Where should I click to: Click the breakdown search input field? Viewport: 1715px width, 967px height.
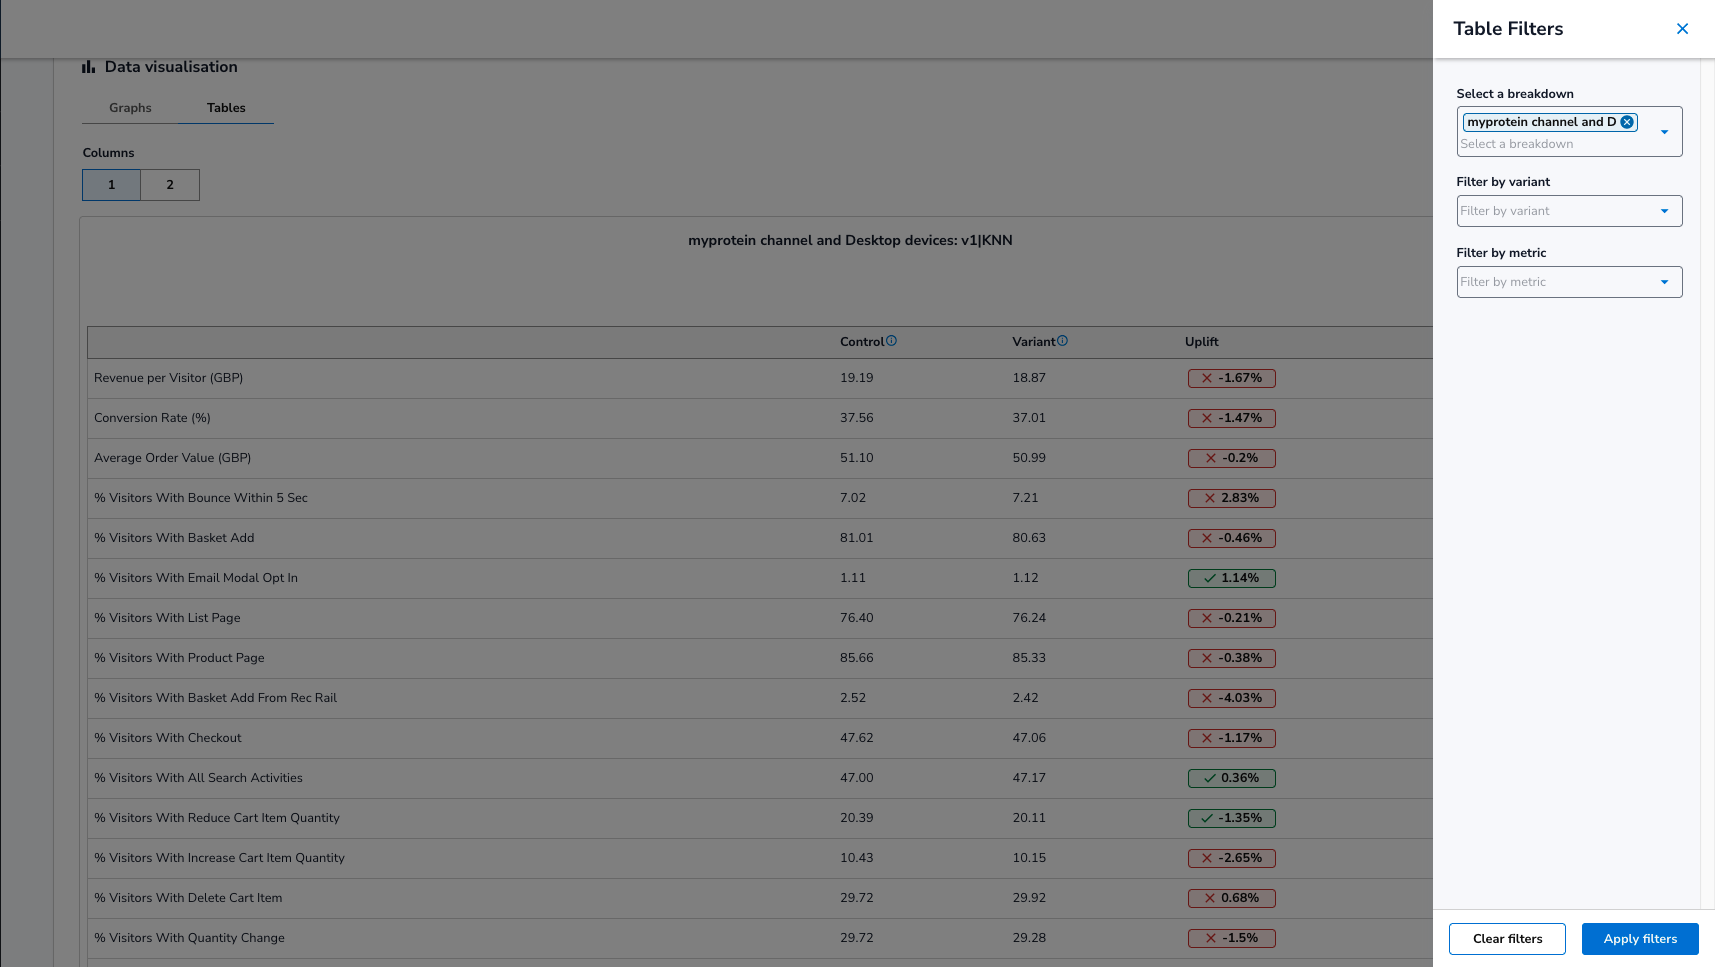1550,144
